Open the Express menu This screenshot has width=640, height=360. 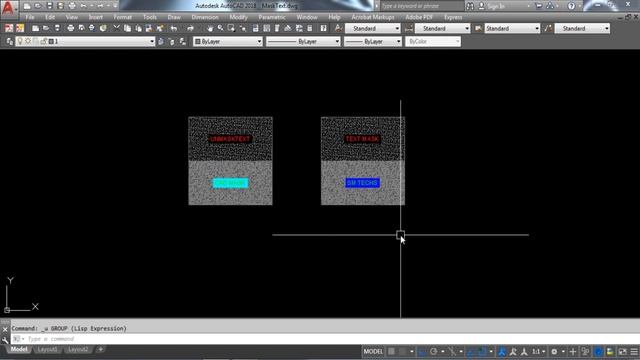tap(453, 17)
